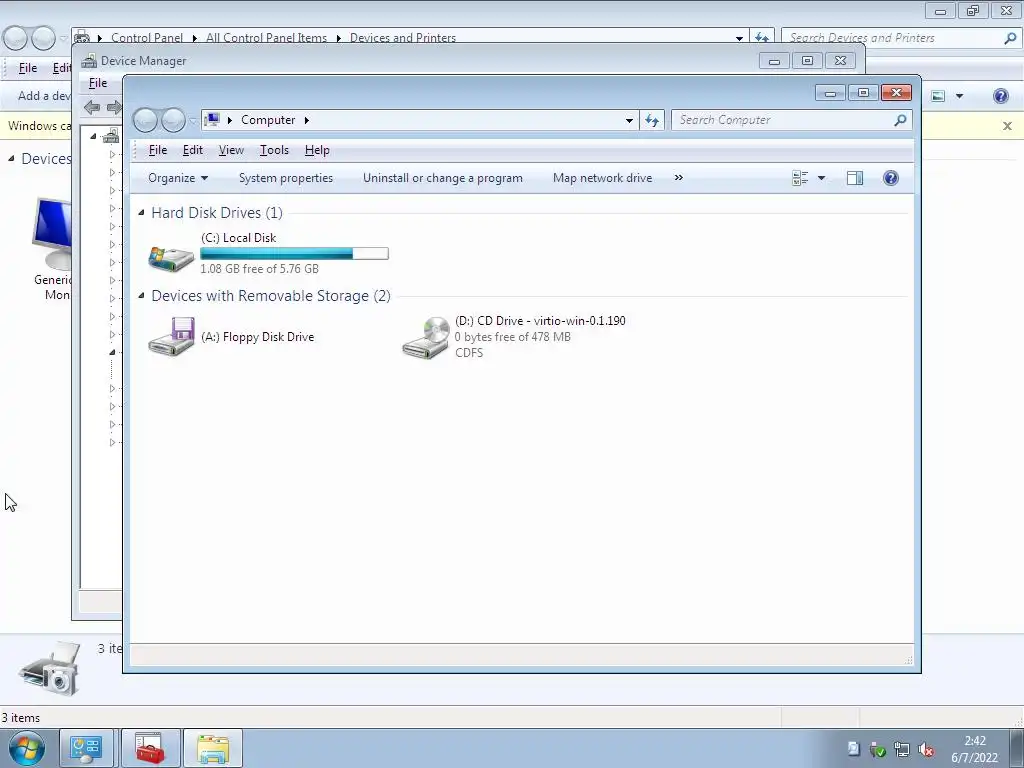Open address history dropdown in Devices and Printers
This screenshot has width=1024, height=768.
coord(739,38)
